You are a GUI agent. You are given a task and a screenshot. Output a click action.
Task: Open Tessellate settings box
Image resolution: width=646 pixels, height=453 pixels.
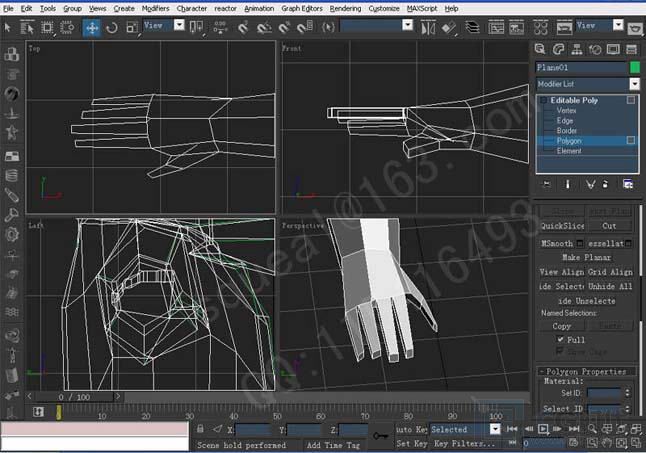point(628,243)
